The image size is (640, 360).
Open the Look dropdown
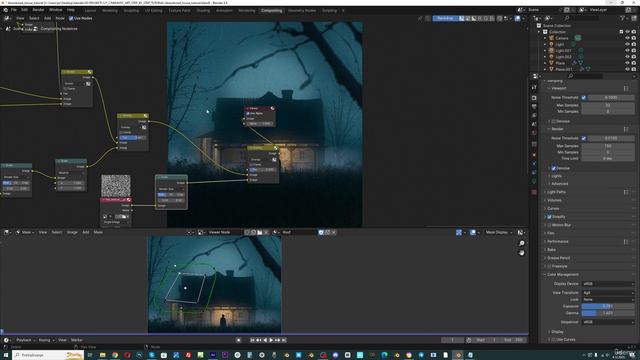tap(608, 300)
